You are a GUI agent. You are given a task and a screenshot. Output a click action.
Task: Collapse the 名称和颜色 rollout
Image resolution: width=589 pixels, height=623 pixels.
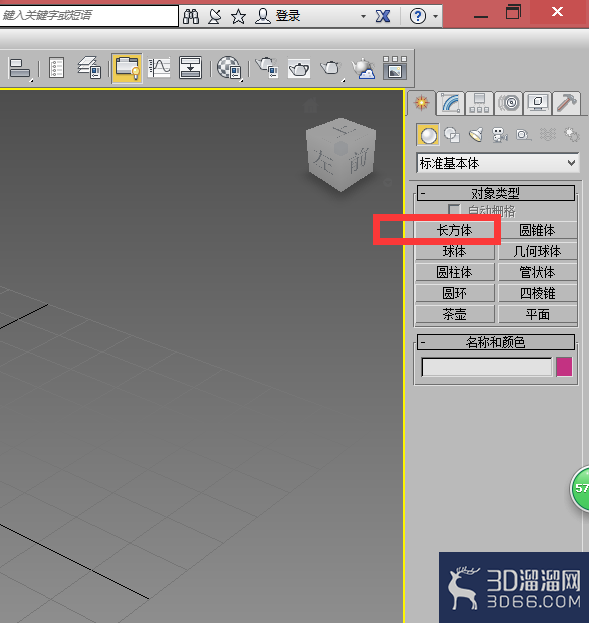[496, 342]
